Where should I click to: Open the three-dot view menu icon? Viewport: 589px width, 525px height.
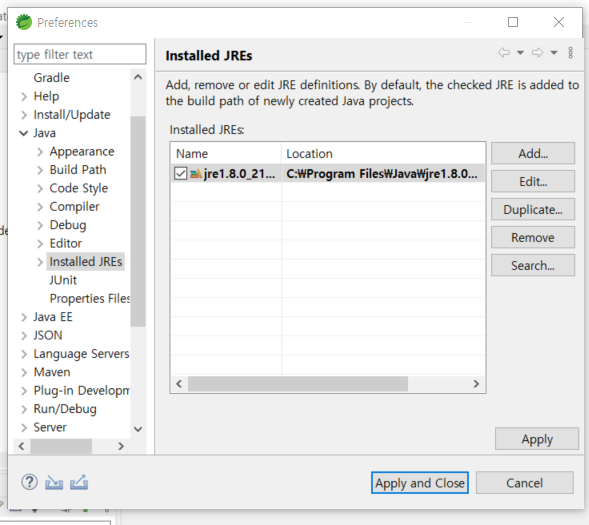click(x=570, y=53)
